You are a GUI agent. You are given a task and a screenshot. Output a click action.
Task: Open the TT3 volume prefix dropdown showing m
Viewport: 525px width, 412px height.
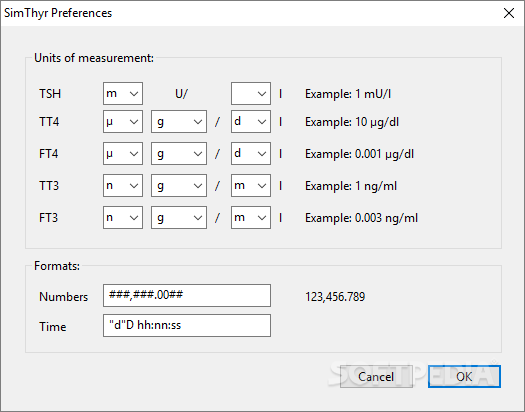251,185
